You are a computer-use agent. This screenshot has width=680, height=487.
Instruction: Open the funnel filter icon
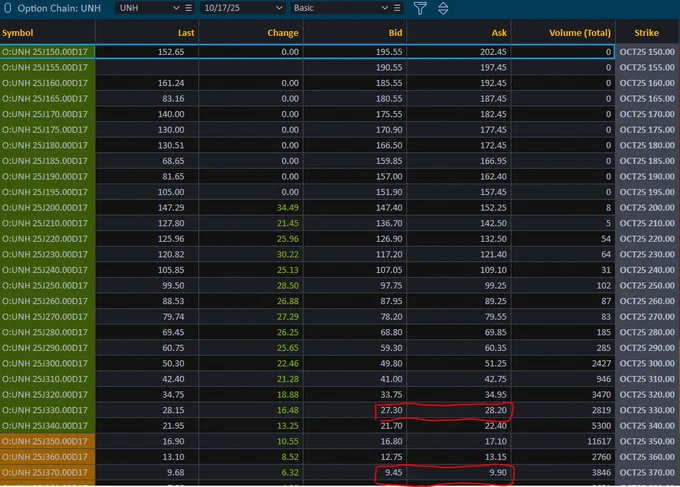[420, 8]
